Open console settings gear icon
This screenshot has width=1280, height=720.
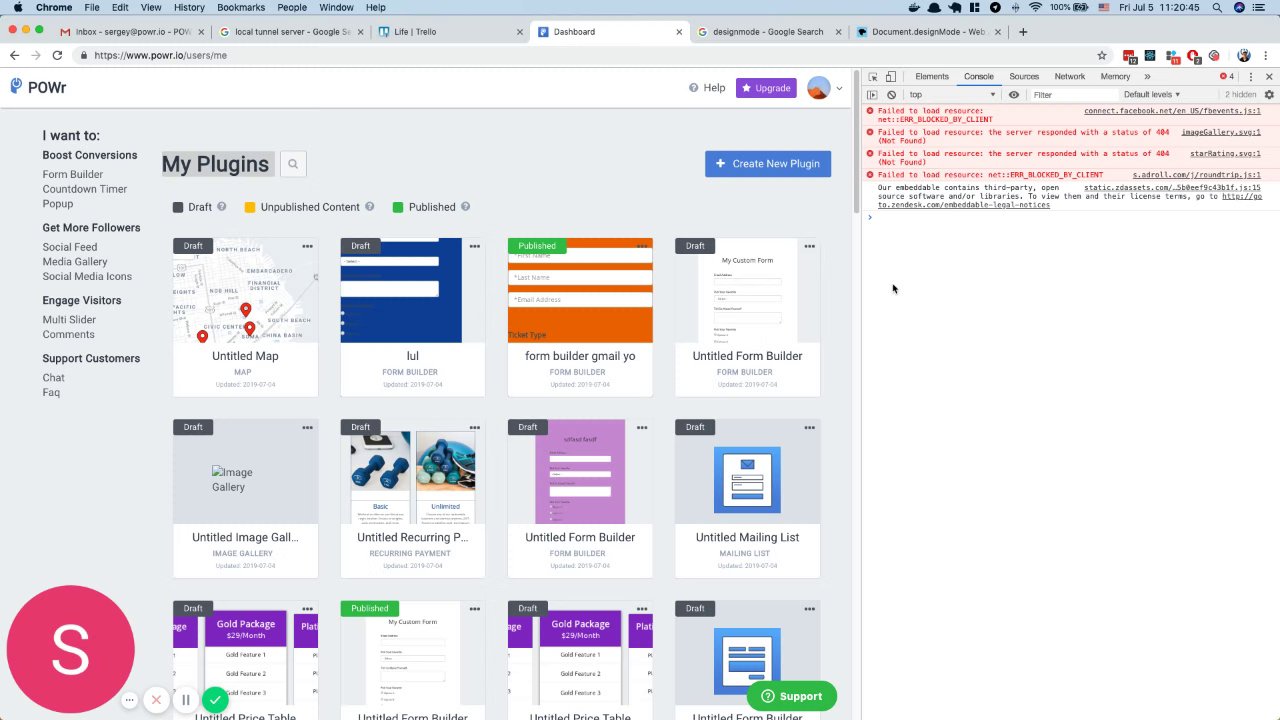(1269, 95)
